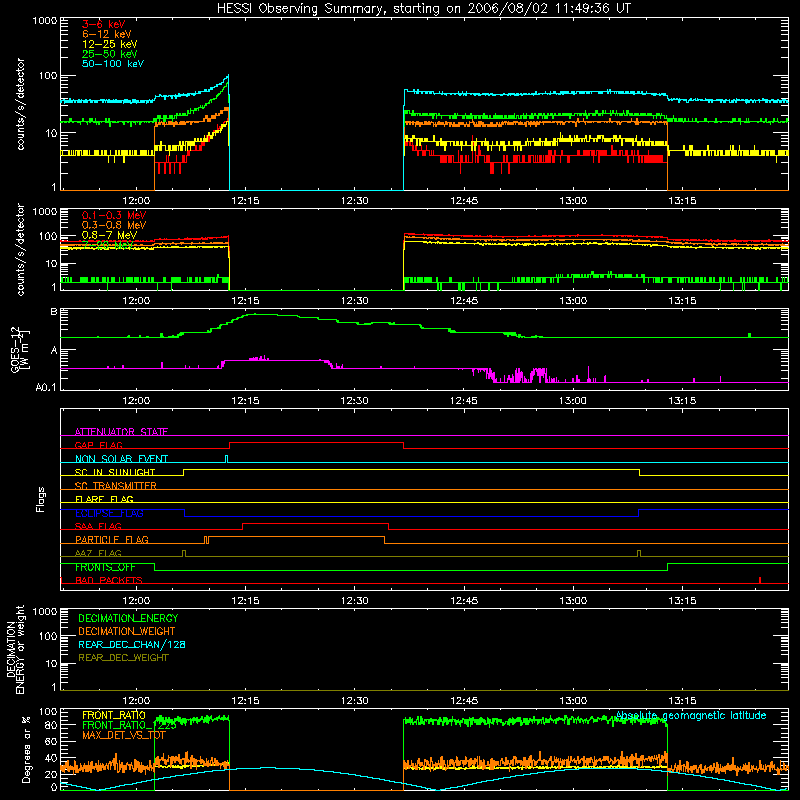Click the REAR_DEC_CHAN/128 legend label

(x=132, y=644)
